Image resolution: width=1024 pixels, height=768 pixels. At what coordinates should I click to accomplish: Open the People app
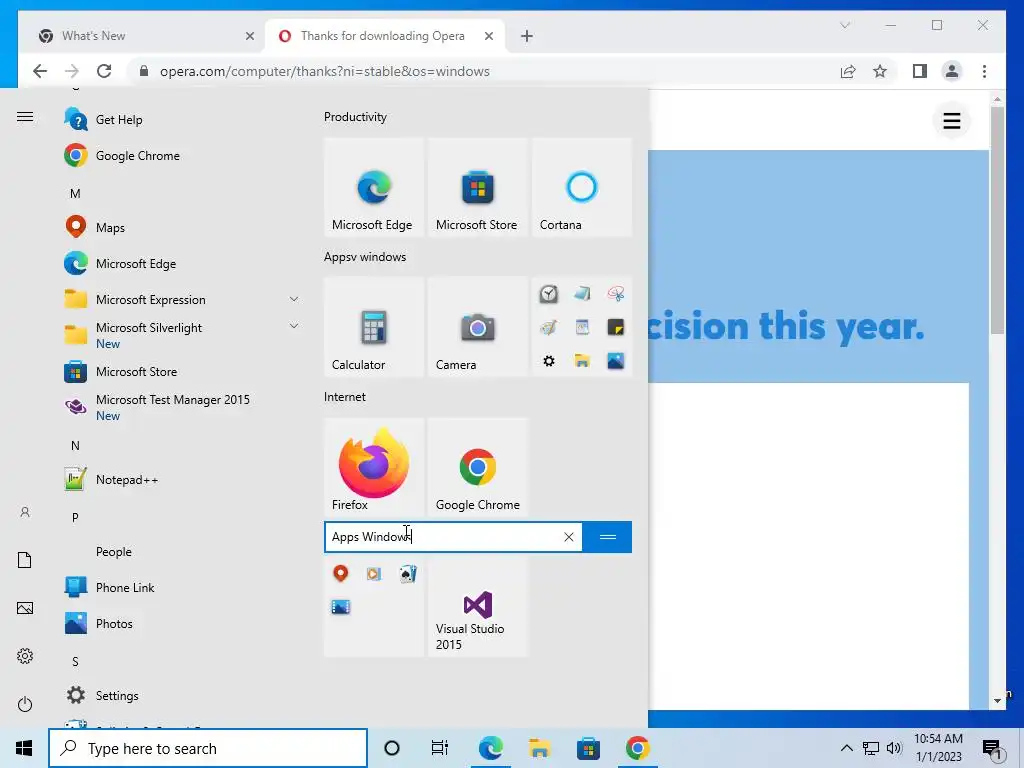click(x=114, y=552)
